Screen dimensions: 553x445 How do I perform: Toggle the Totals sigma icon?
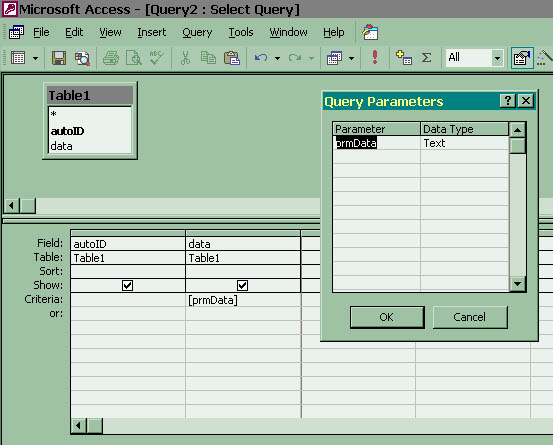coord(426,58)
